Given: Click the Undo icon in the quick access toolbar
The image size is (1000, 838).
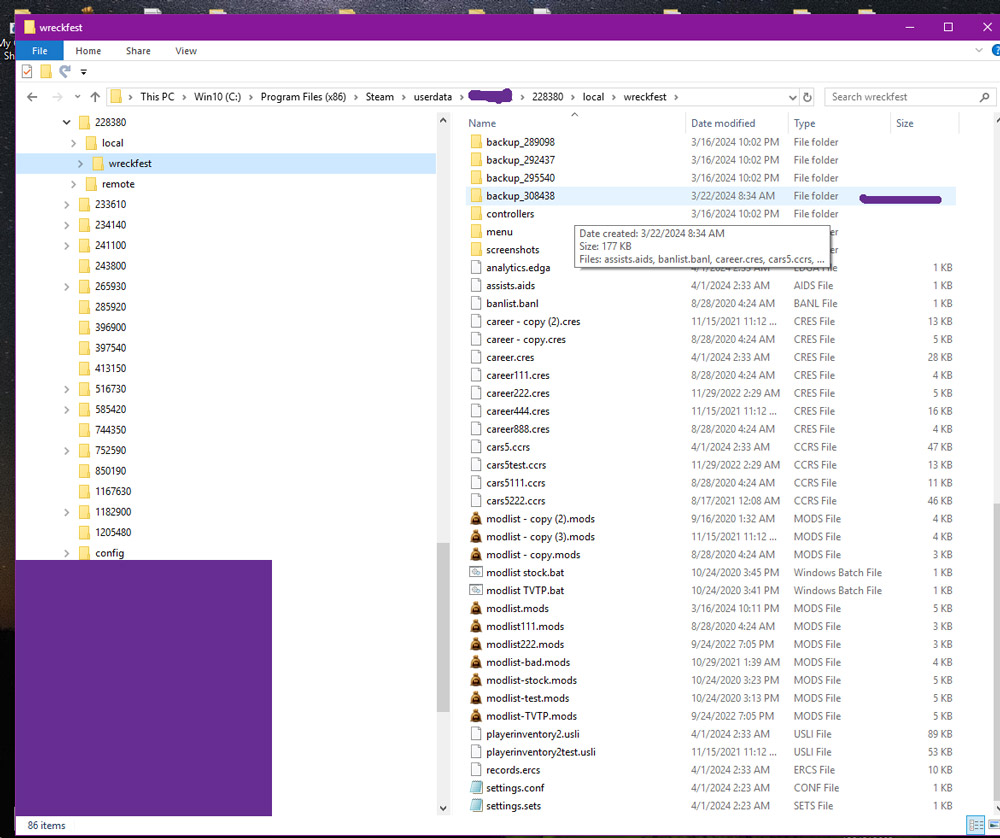Looking at the screenshot, I should [64, 71].
